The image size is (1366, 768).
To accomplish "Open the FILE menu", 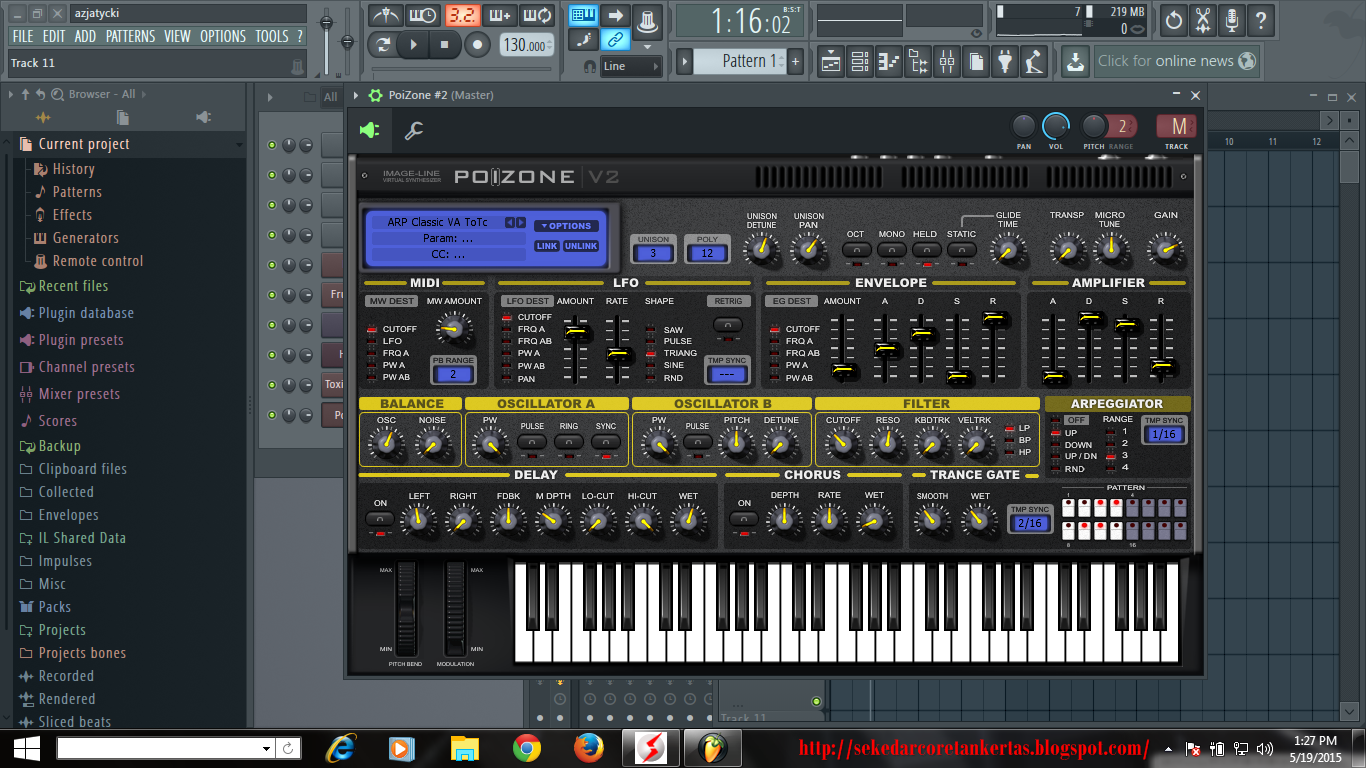I will point(23,36).
